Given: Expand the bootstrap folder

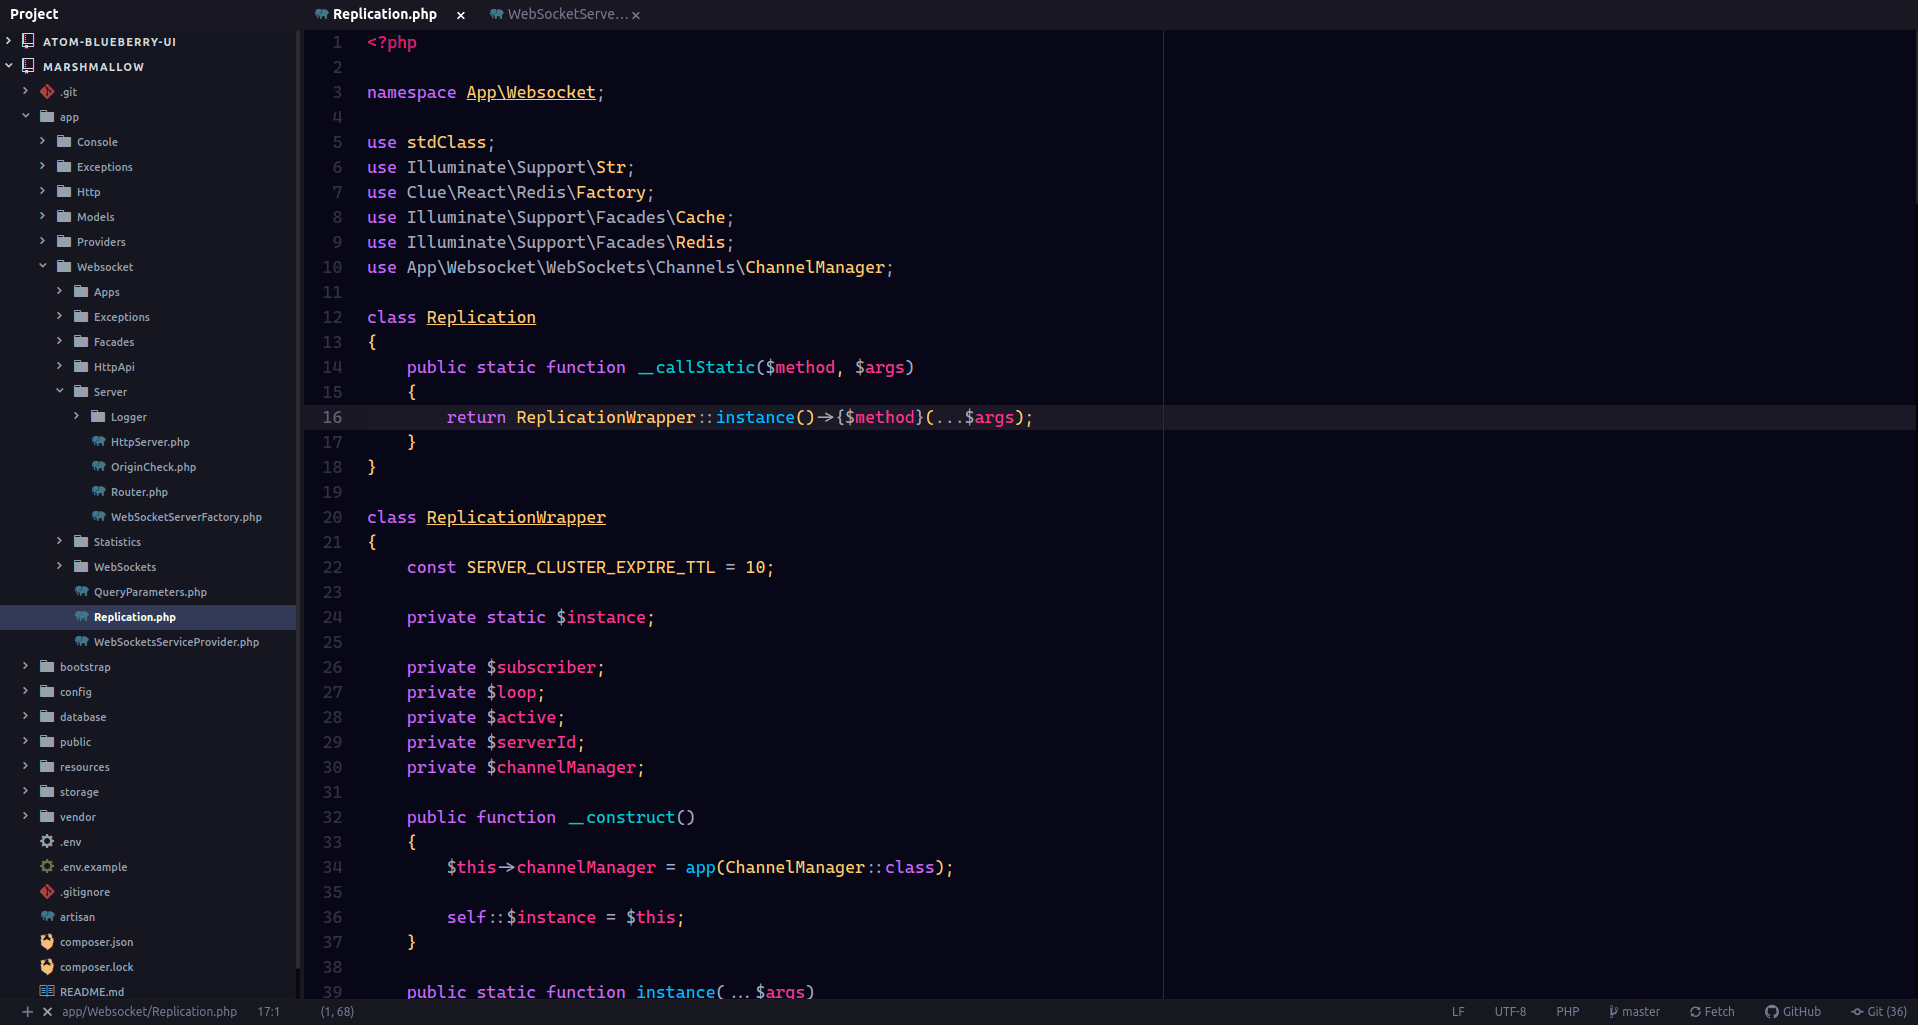Looking at the screenshot, I should [x=26, y=666].
